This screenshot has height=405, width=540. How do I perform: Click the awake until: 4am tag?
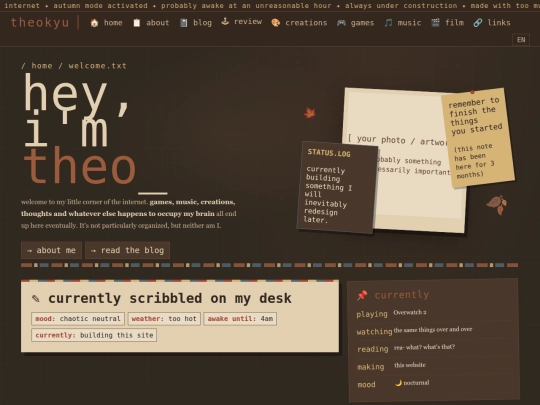240,319
